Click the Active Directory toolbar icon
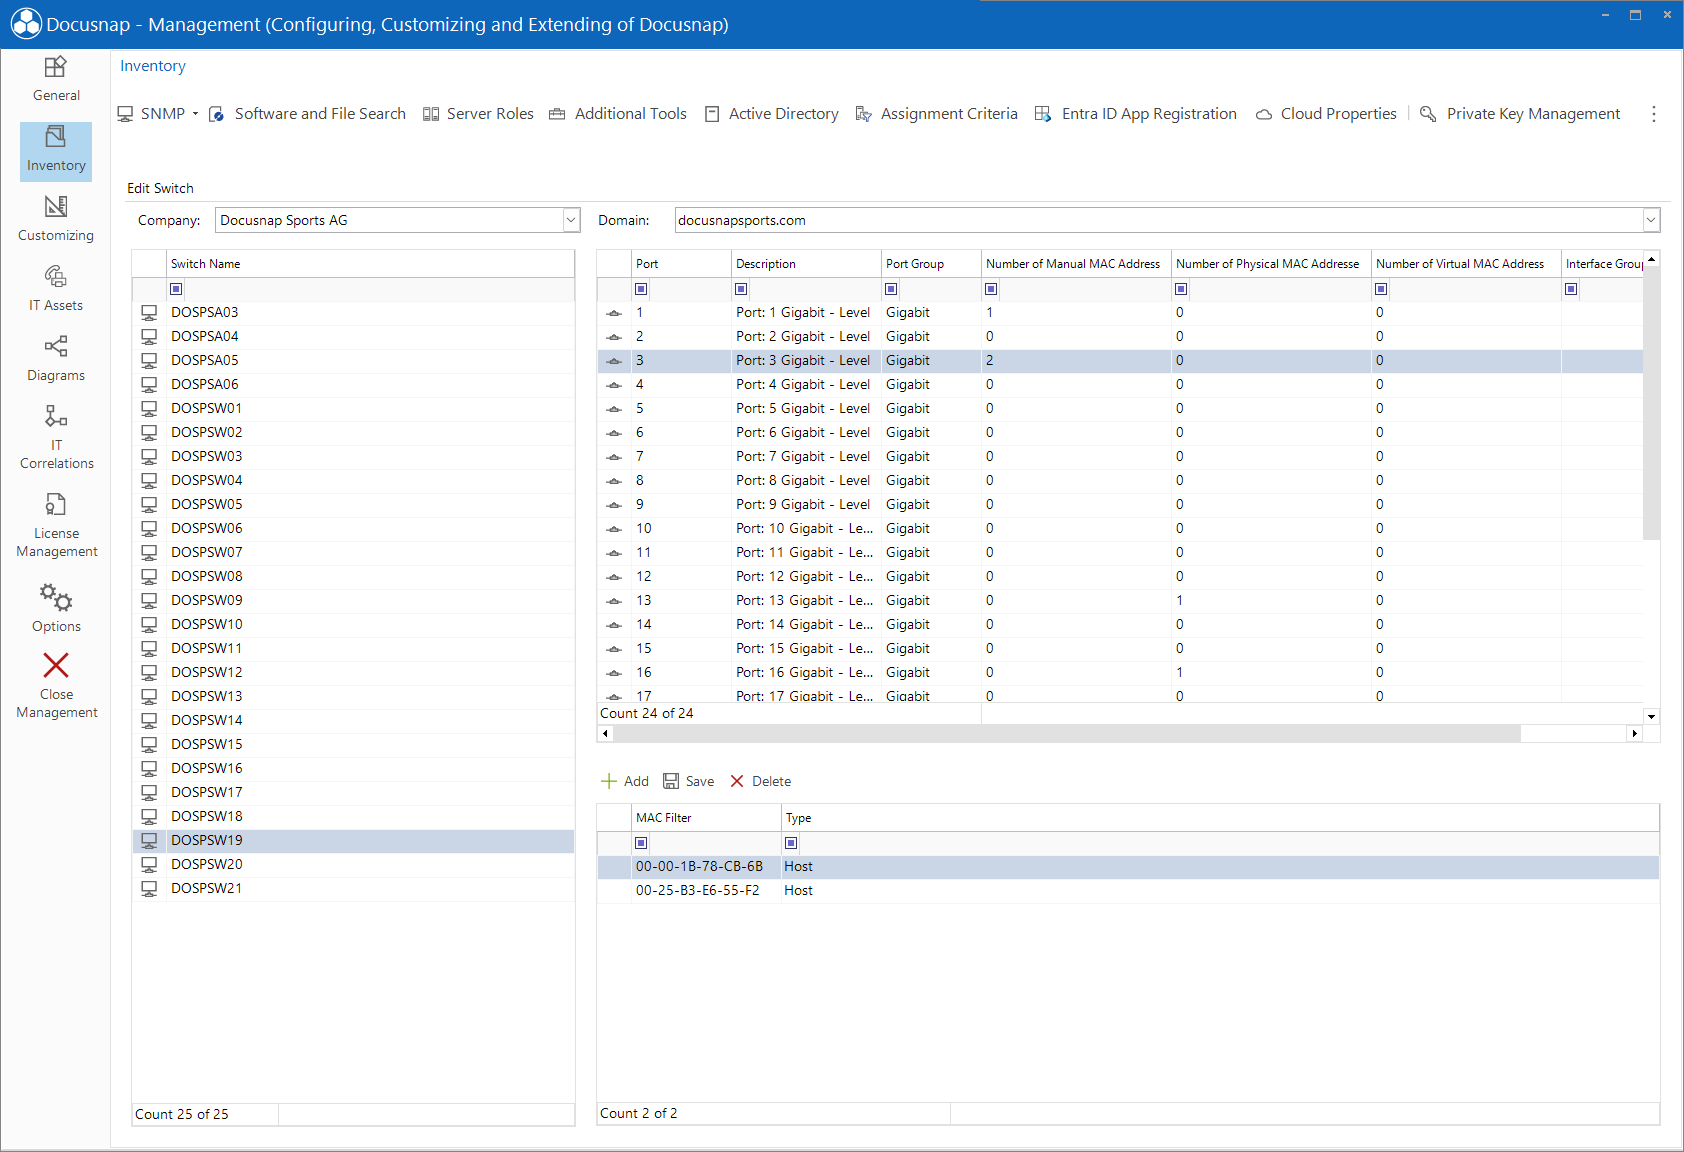This screenshot has height=1152, width=1684. (712, 114)
